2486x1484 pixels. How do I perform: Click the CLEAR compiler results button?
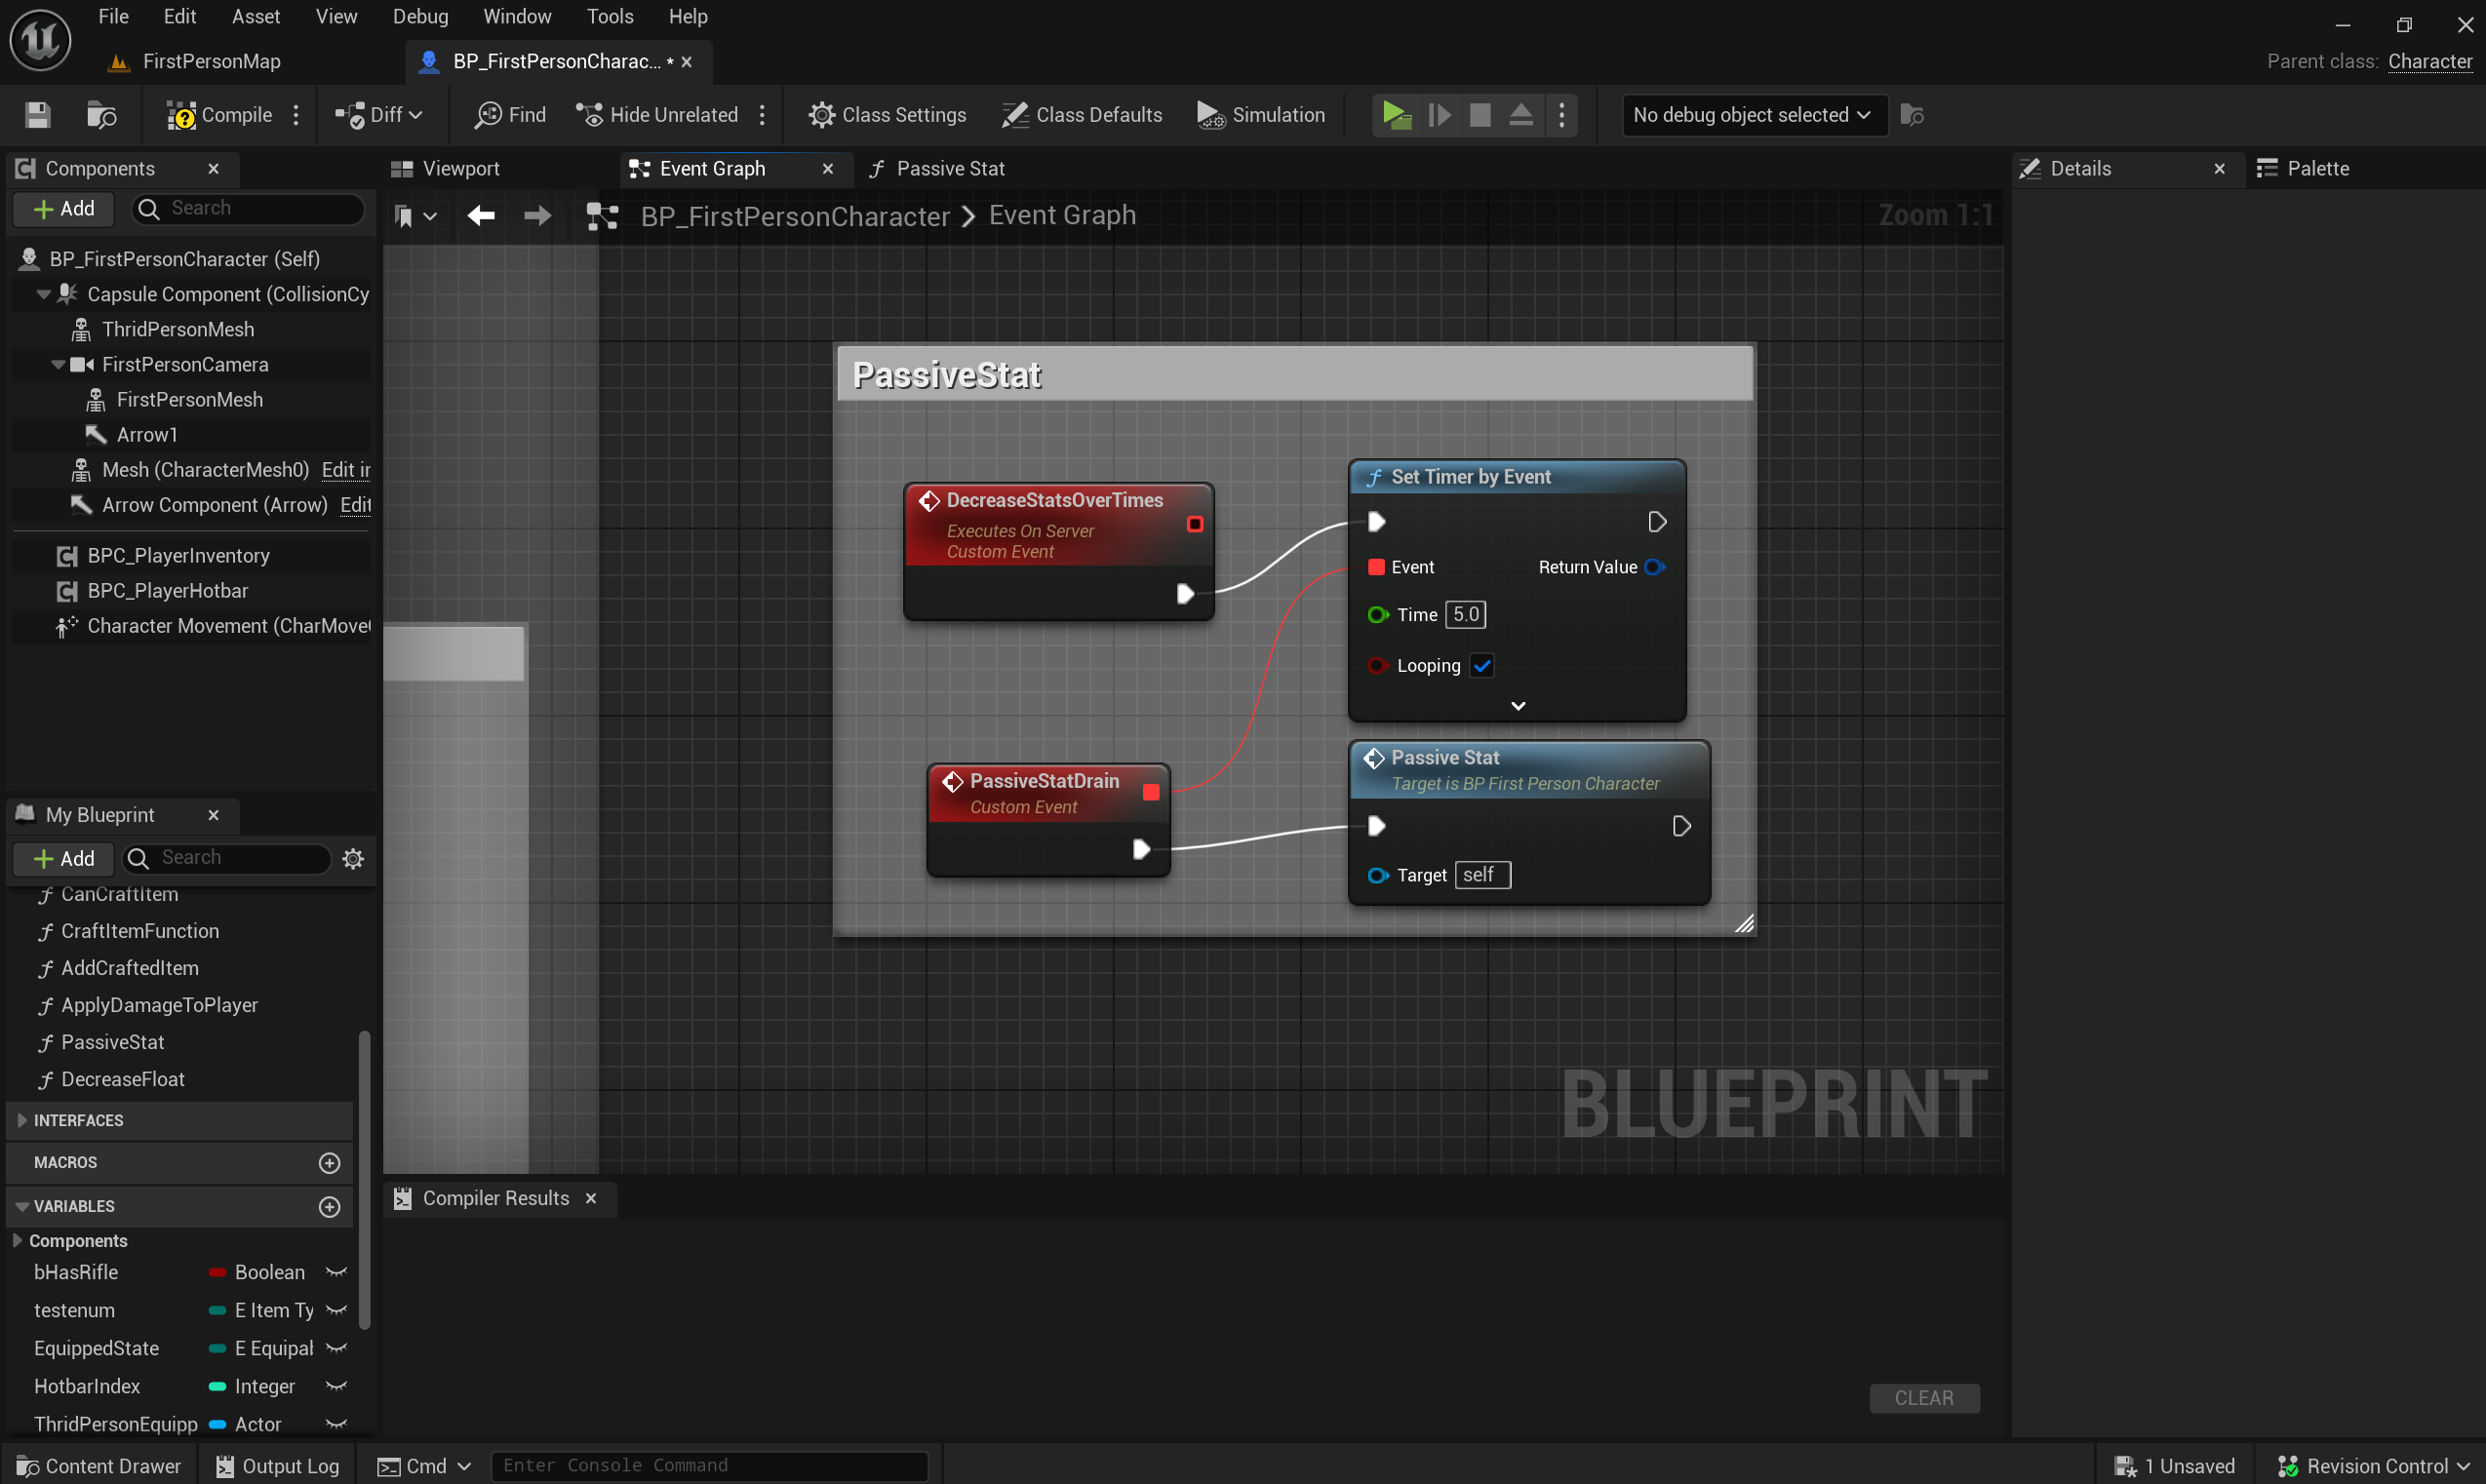click(x=1923, y=1397)
